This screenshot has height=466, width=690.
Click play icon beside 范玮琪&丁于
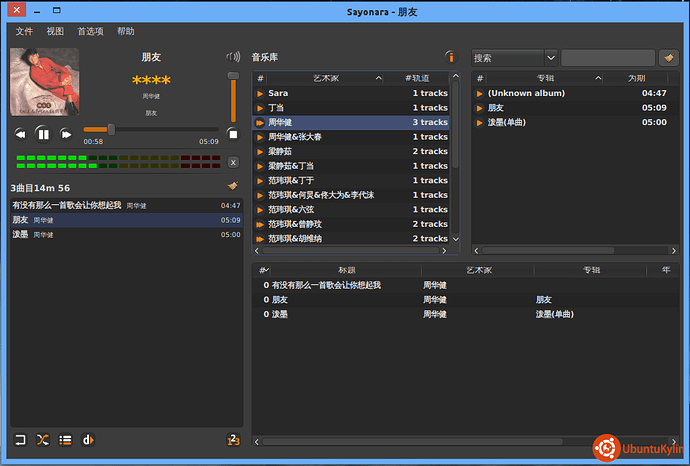pos(260,181)
